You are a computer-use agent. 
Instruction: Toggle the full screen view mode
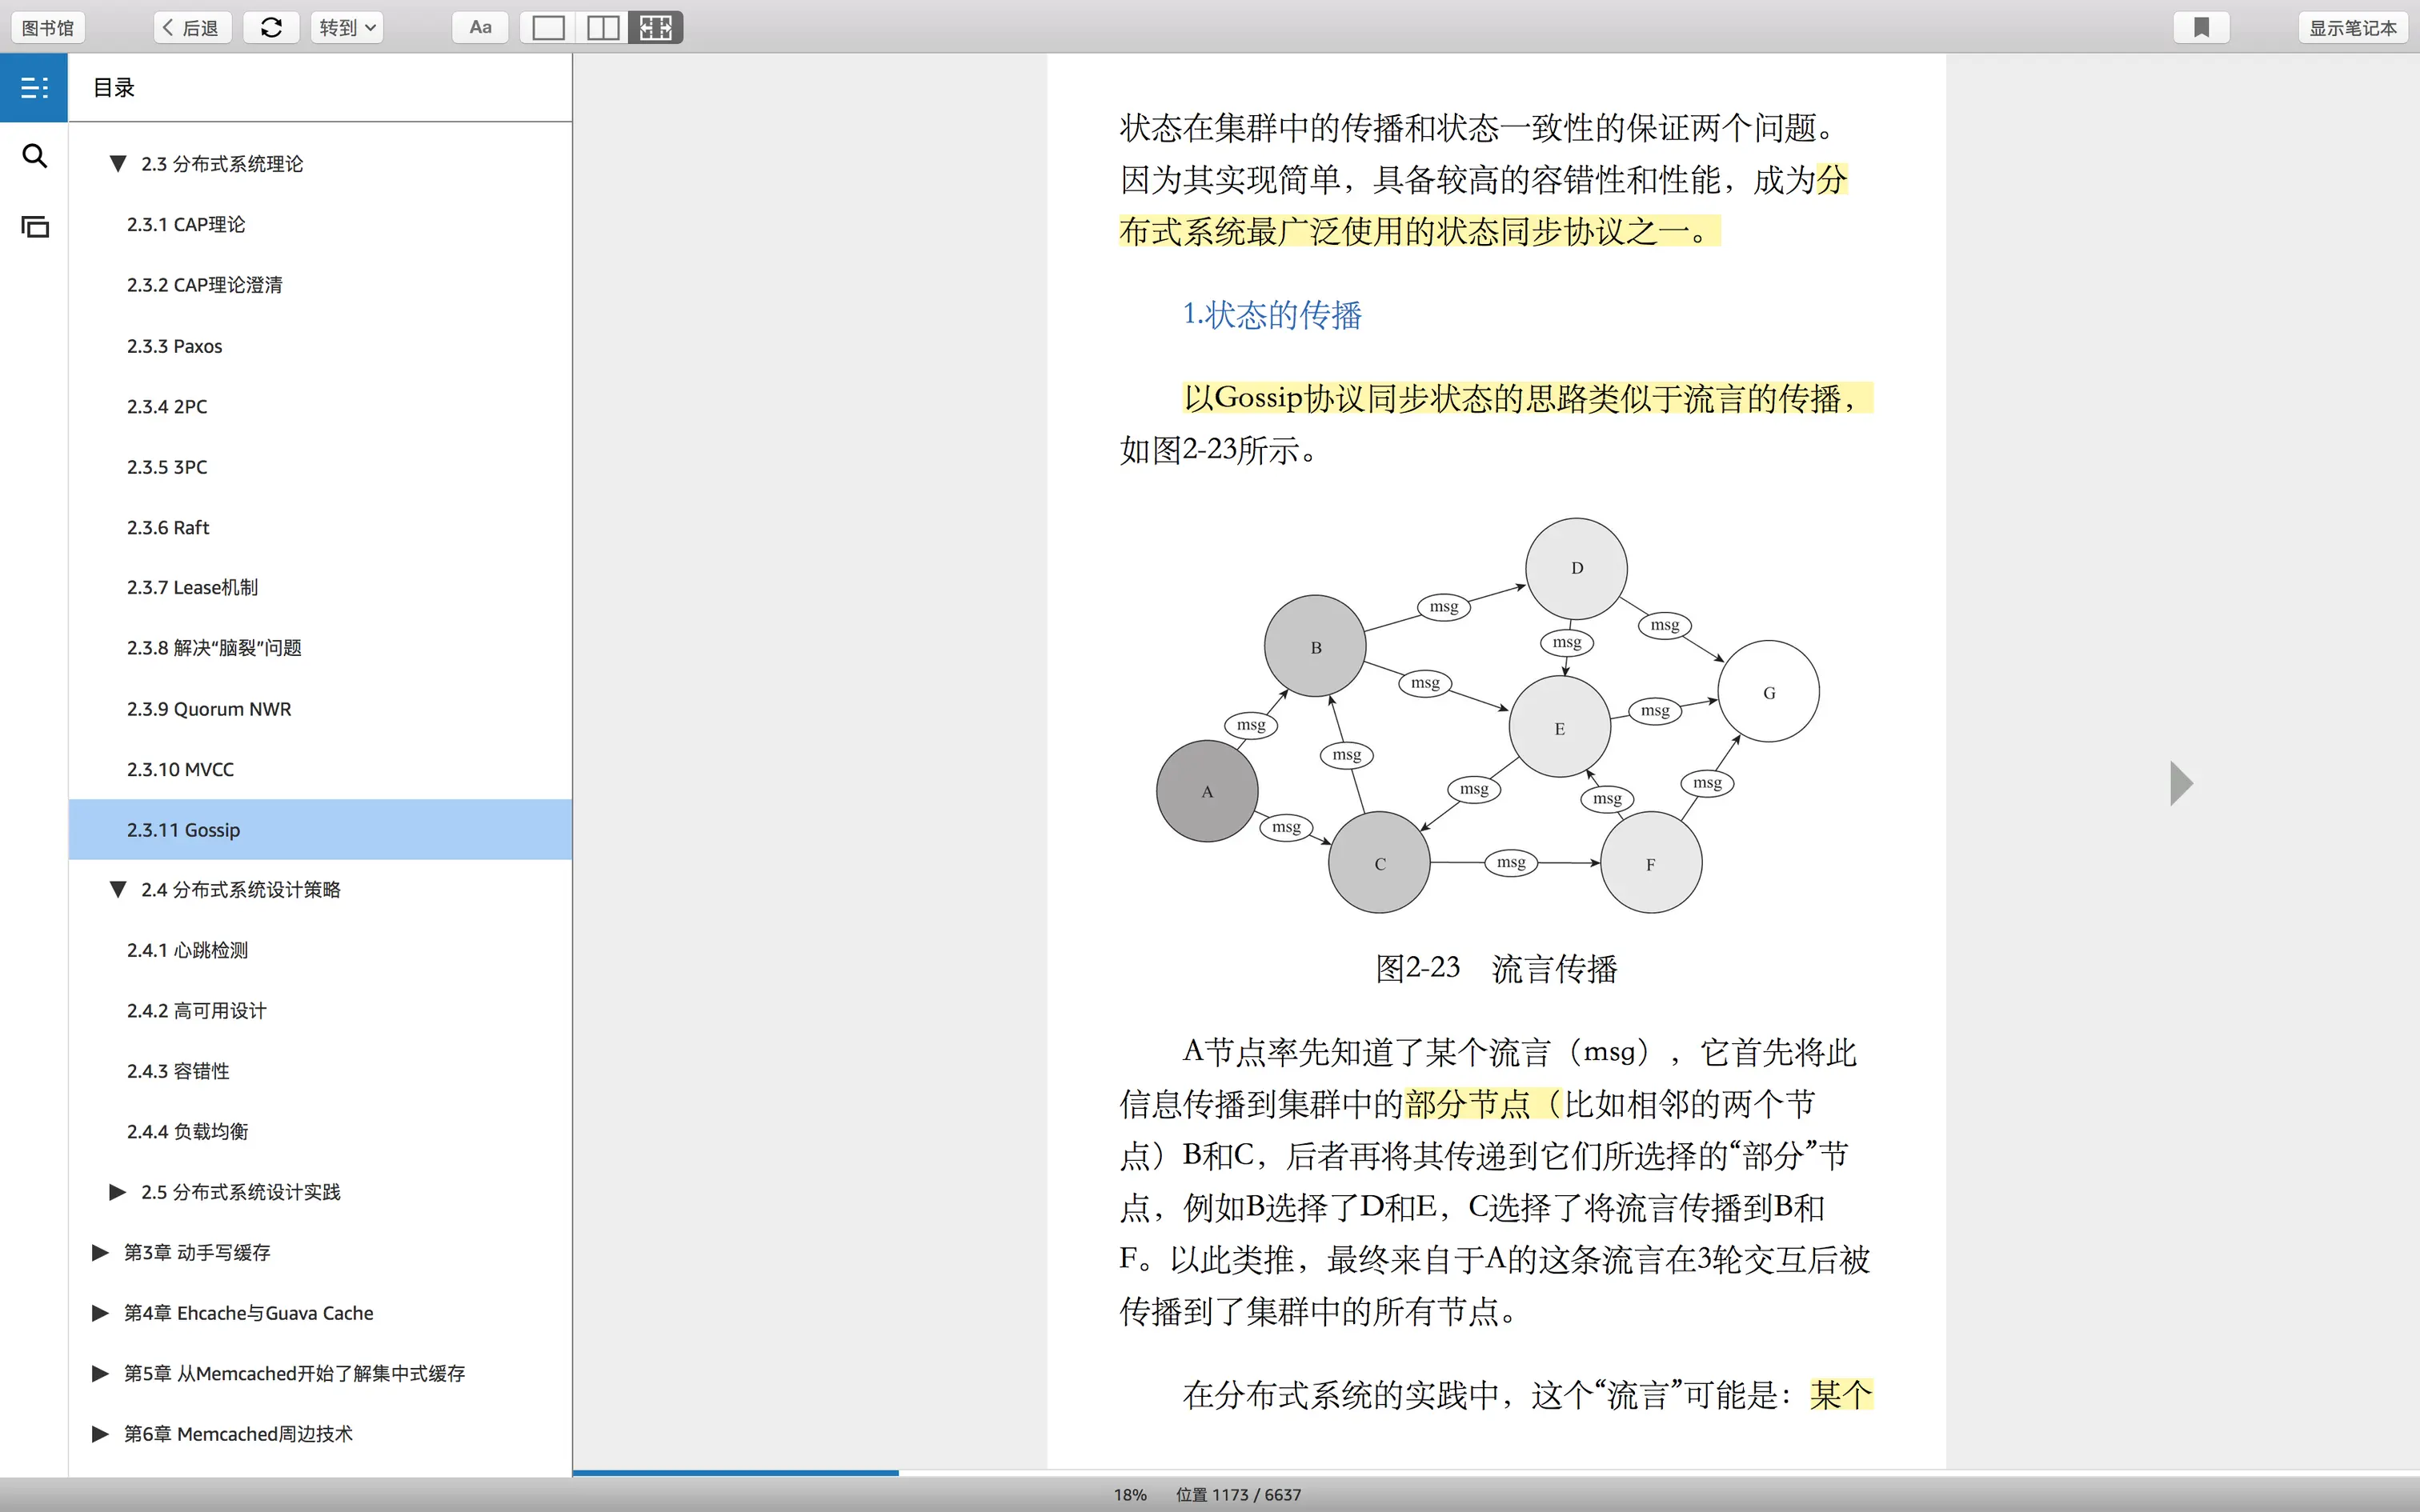[656, 28]
